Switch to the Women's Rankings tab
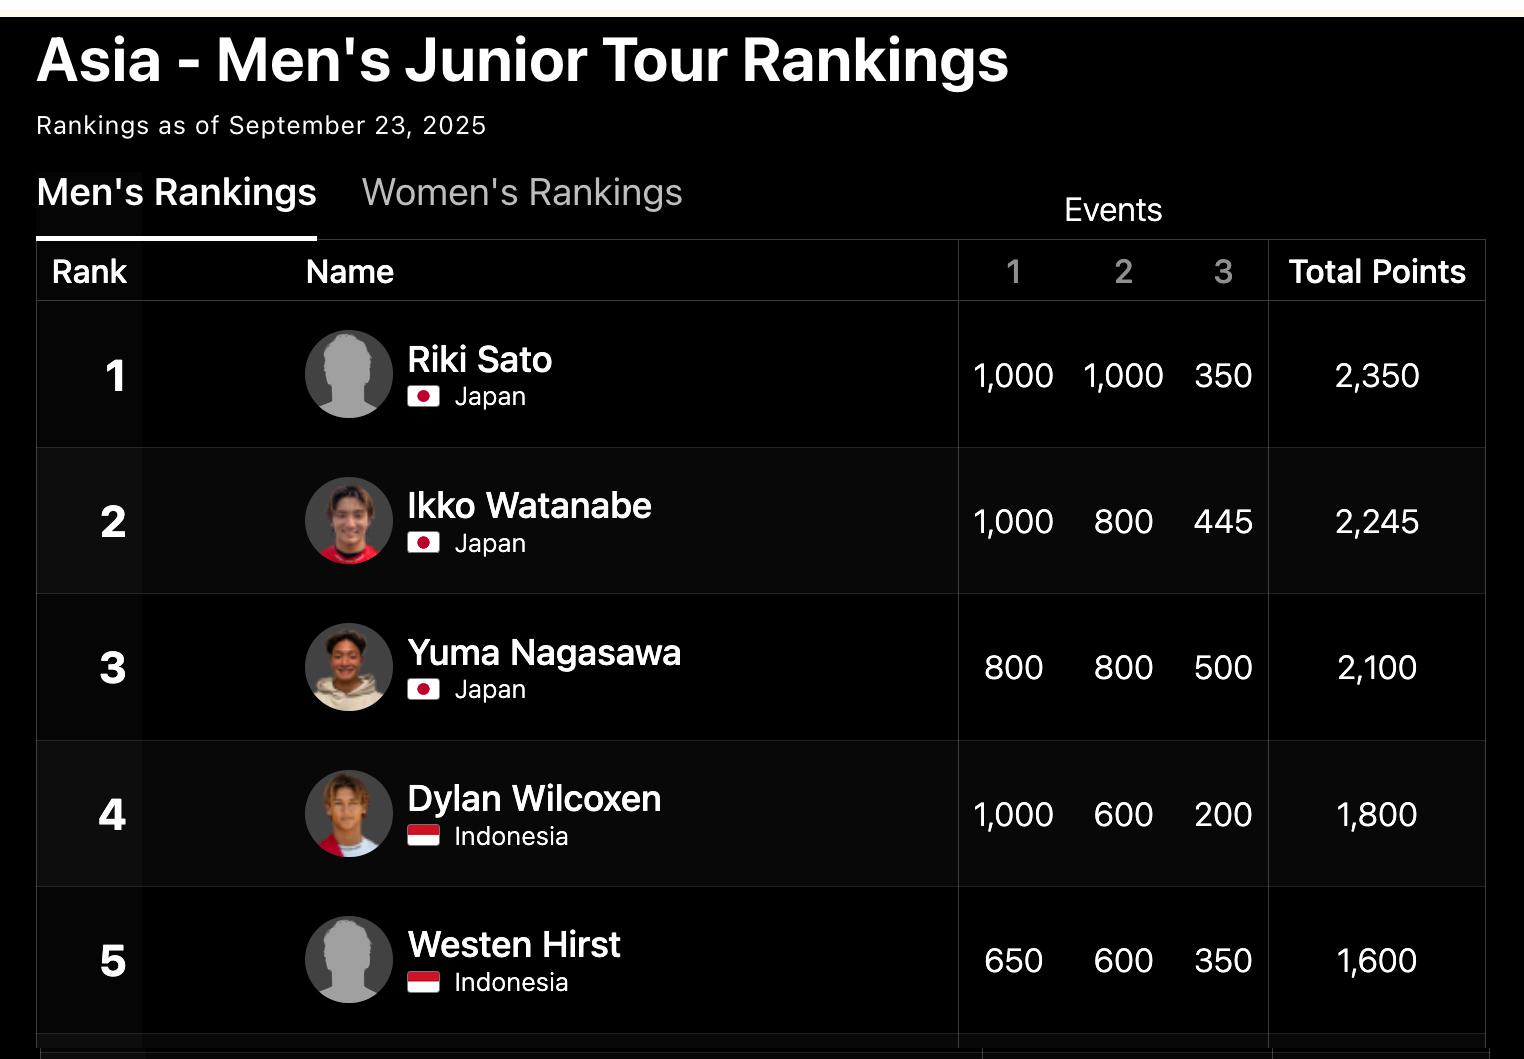This screenshot has width=1524, height=1059. pos(522,193)
